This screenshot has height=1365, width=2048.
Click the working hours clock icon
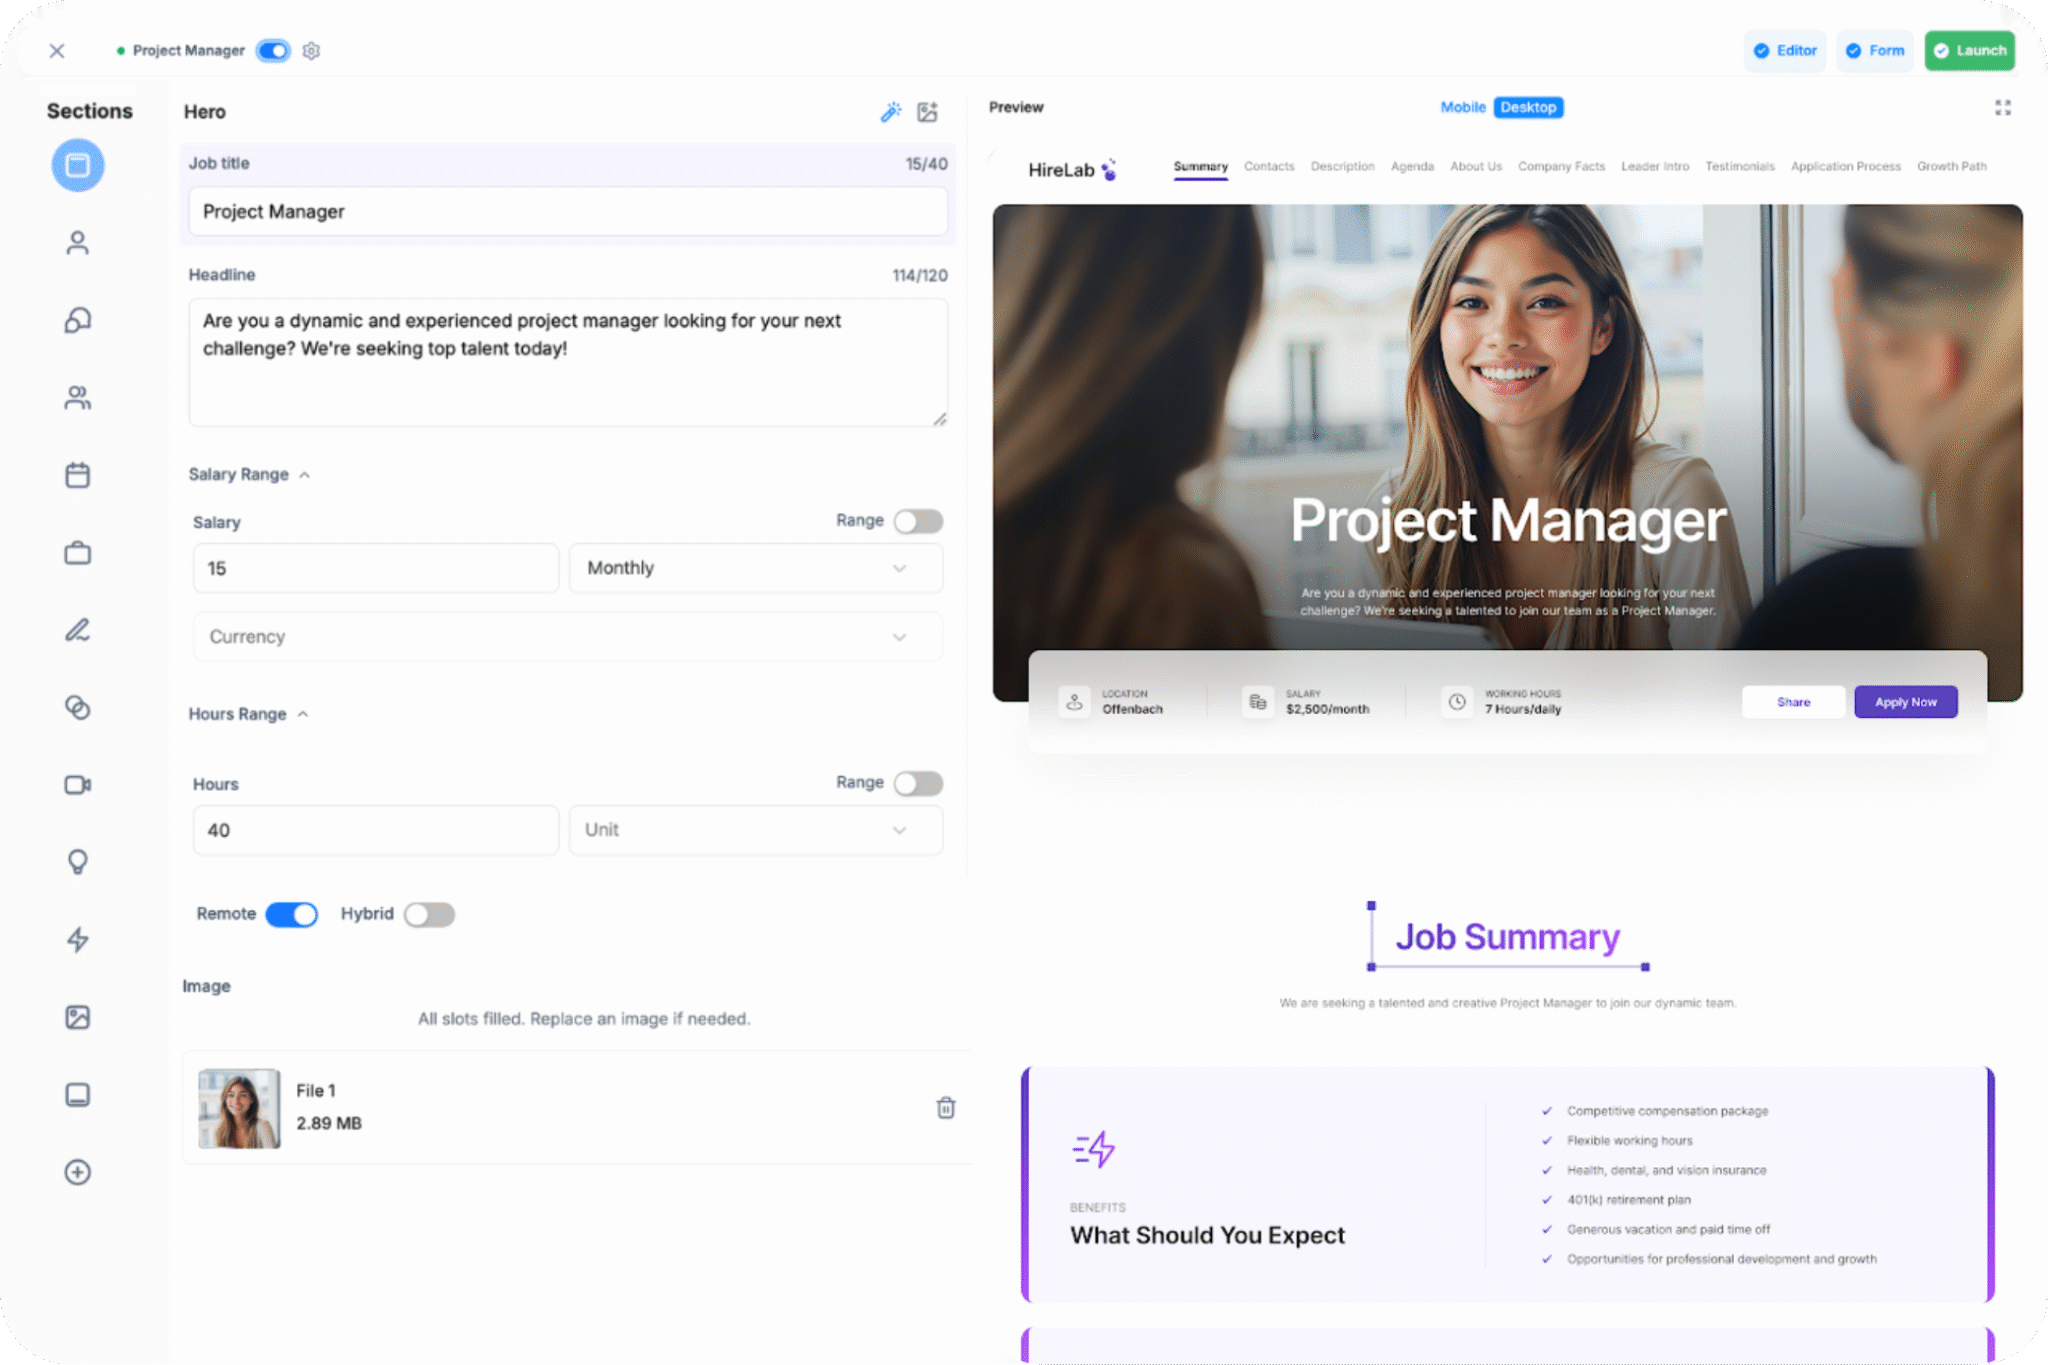pos(1457,702)
